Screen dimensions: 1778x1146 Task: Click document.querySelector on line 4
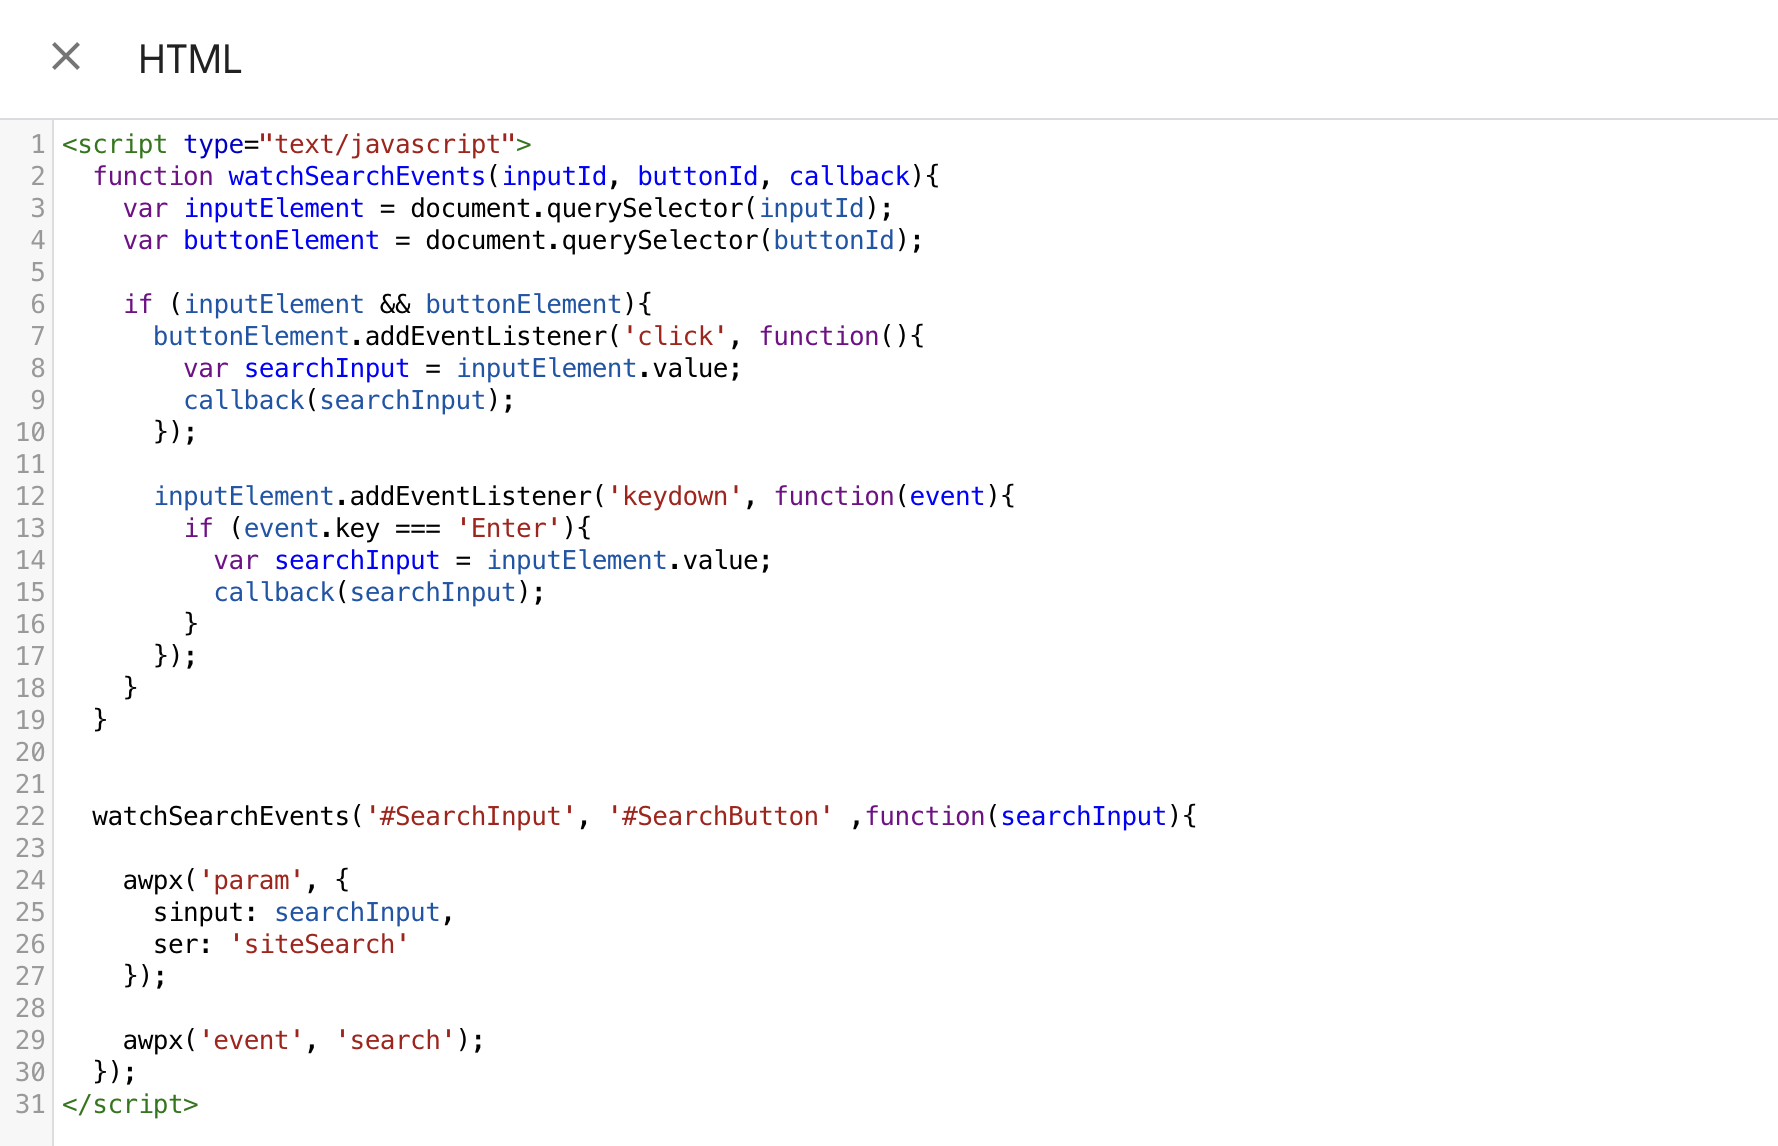point(591,241)
